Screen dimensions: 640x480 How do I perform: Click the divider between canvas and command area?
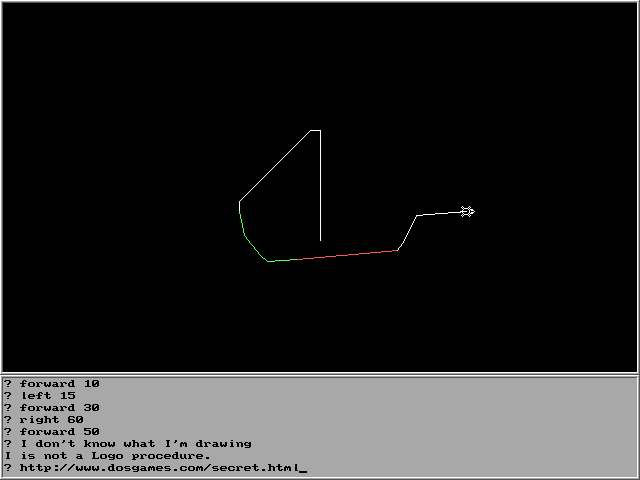320,374
